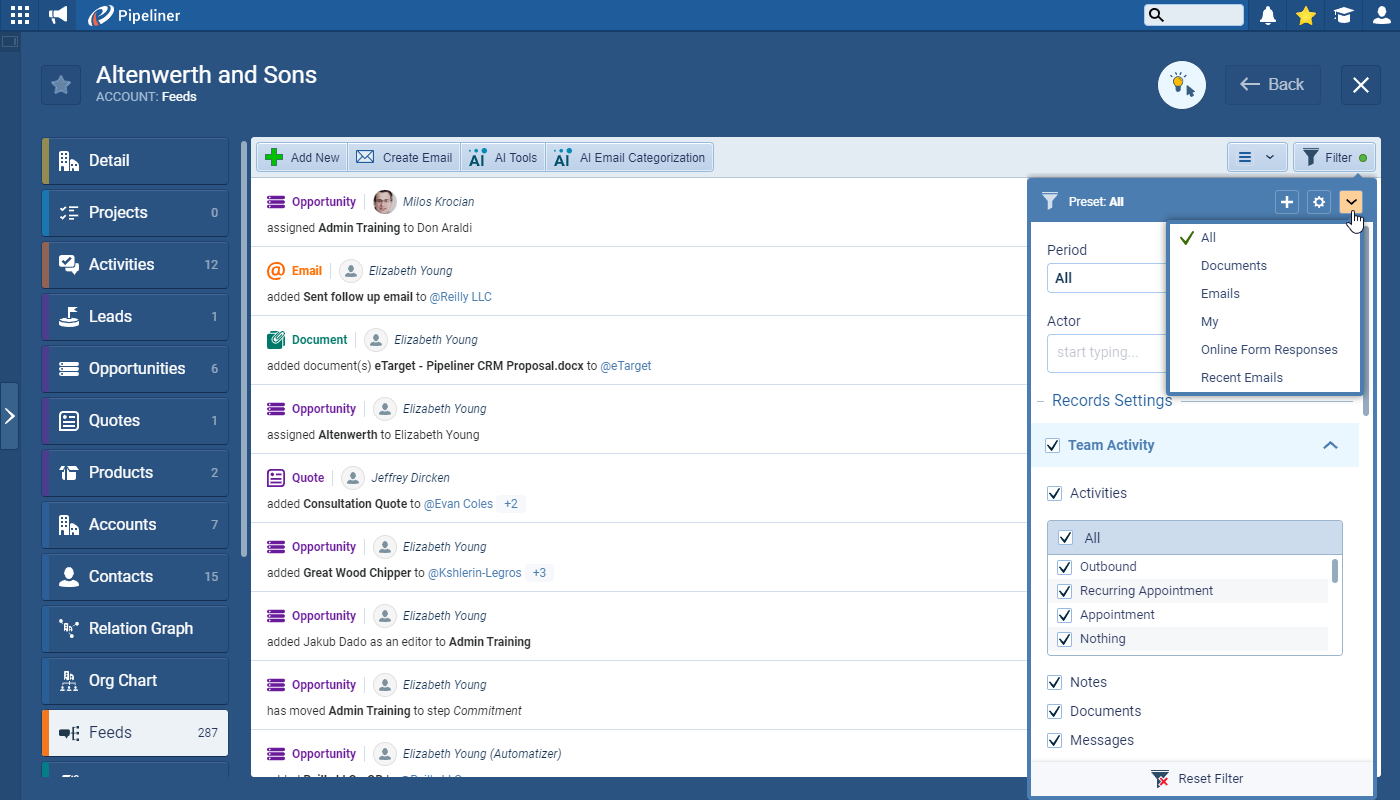Disable the Team Activity checkbox
The height and width of the screenshot is (800, 1400).
(x=1052, y=445)
